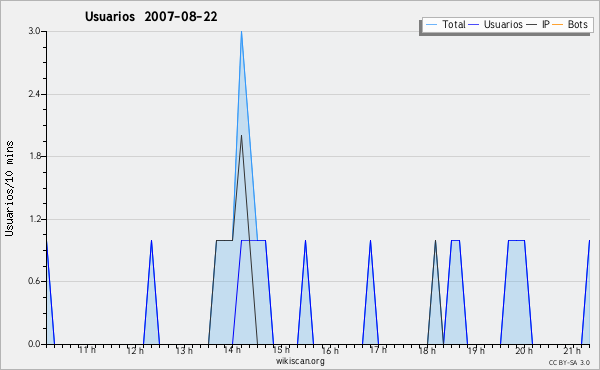
Task: Click the 'Usuarios' legend entry
Action: click(x=496, y=25)
